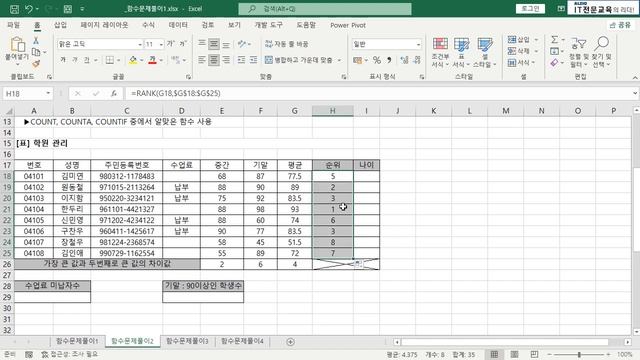Switch to the 데이터 ribbon tab
Viewport: 640px width, 360px height.
click(178, 25)
